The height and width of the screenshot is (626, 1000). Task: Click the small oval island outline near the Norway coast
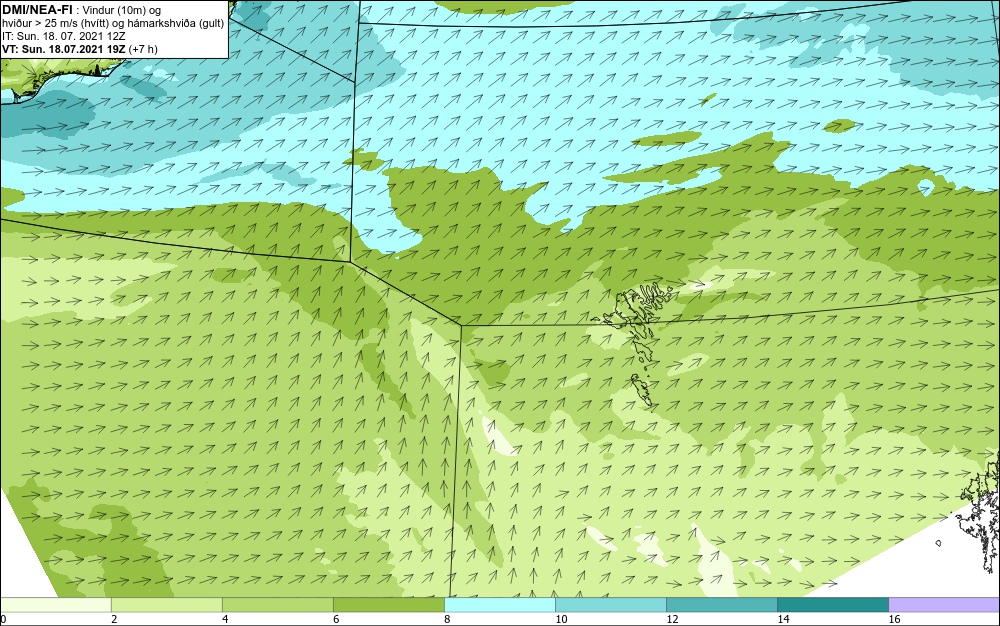[939, 543]
